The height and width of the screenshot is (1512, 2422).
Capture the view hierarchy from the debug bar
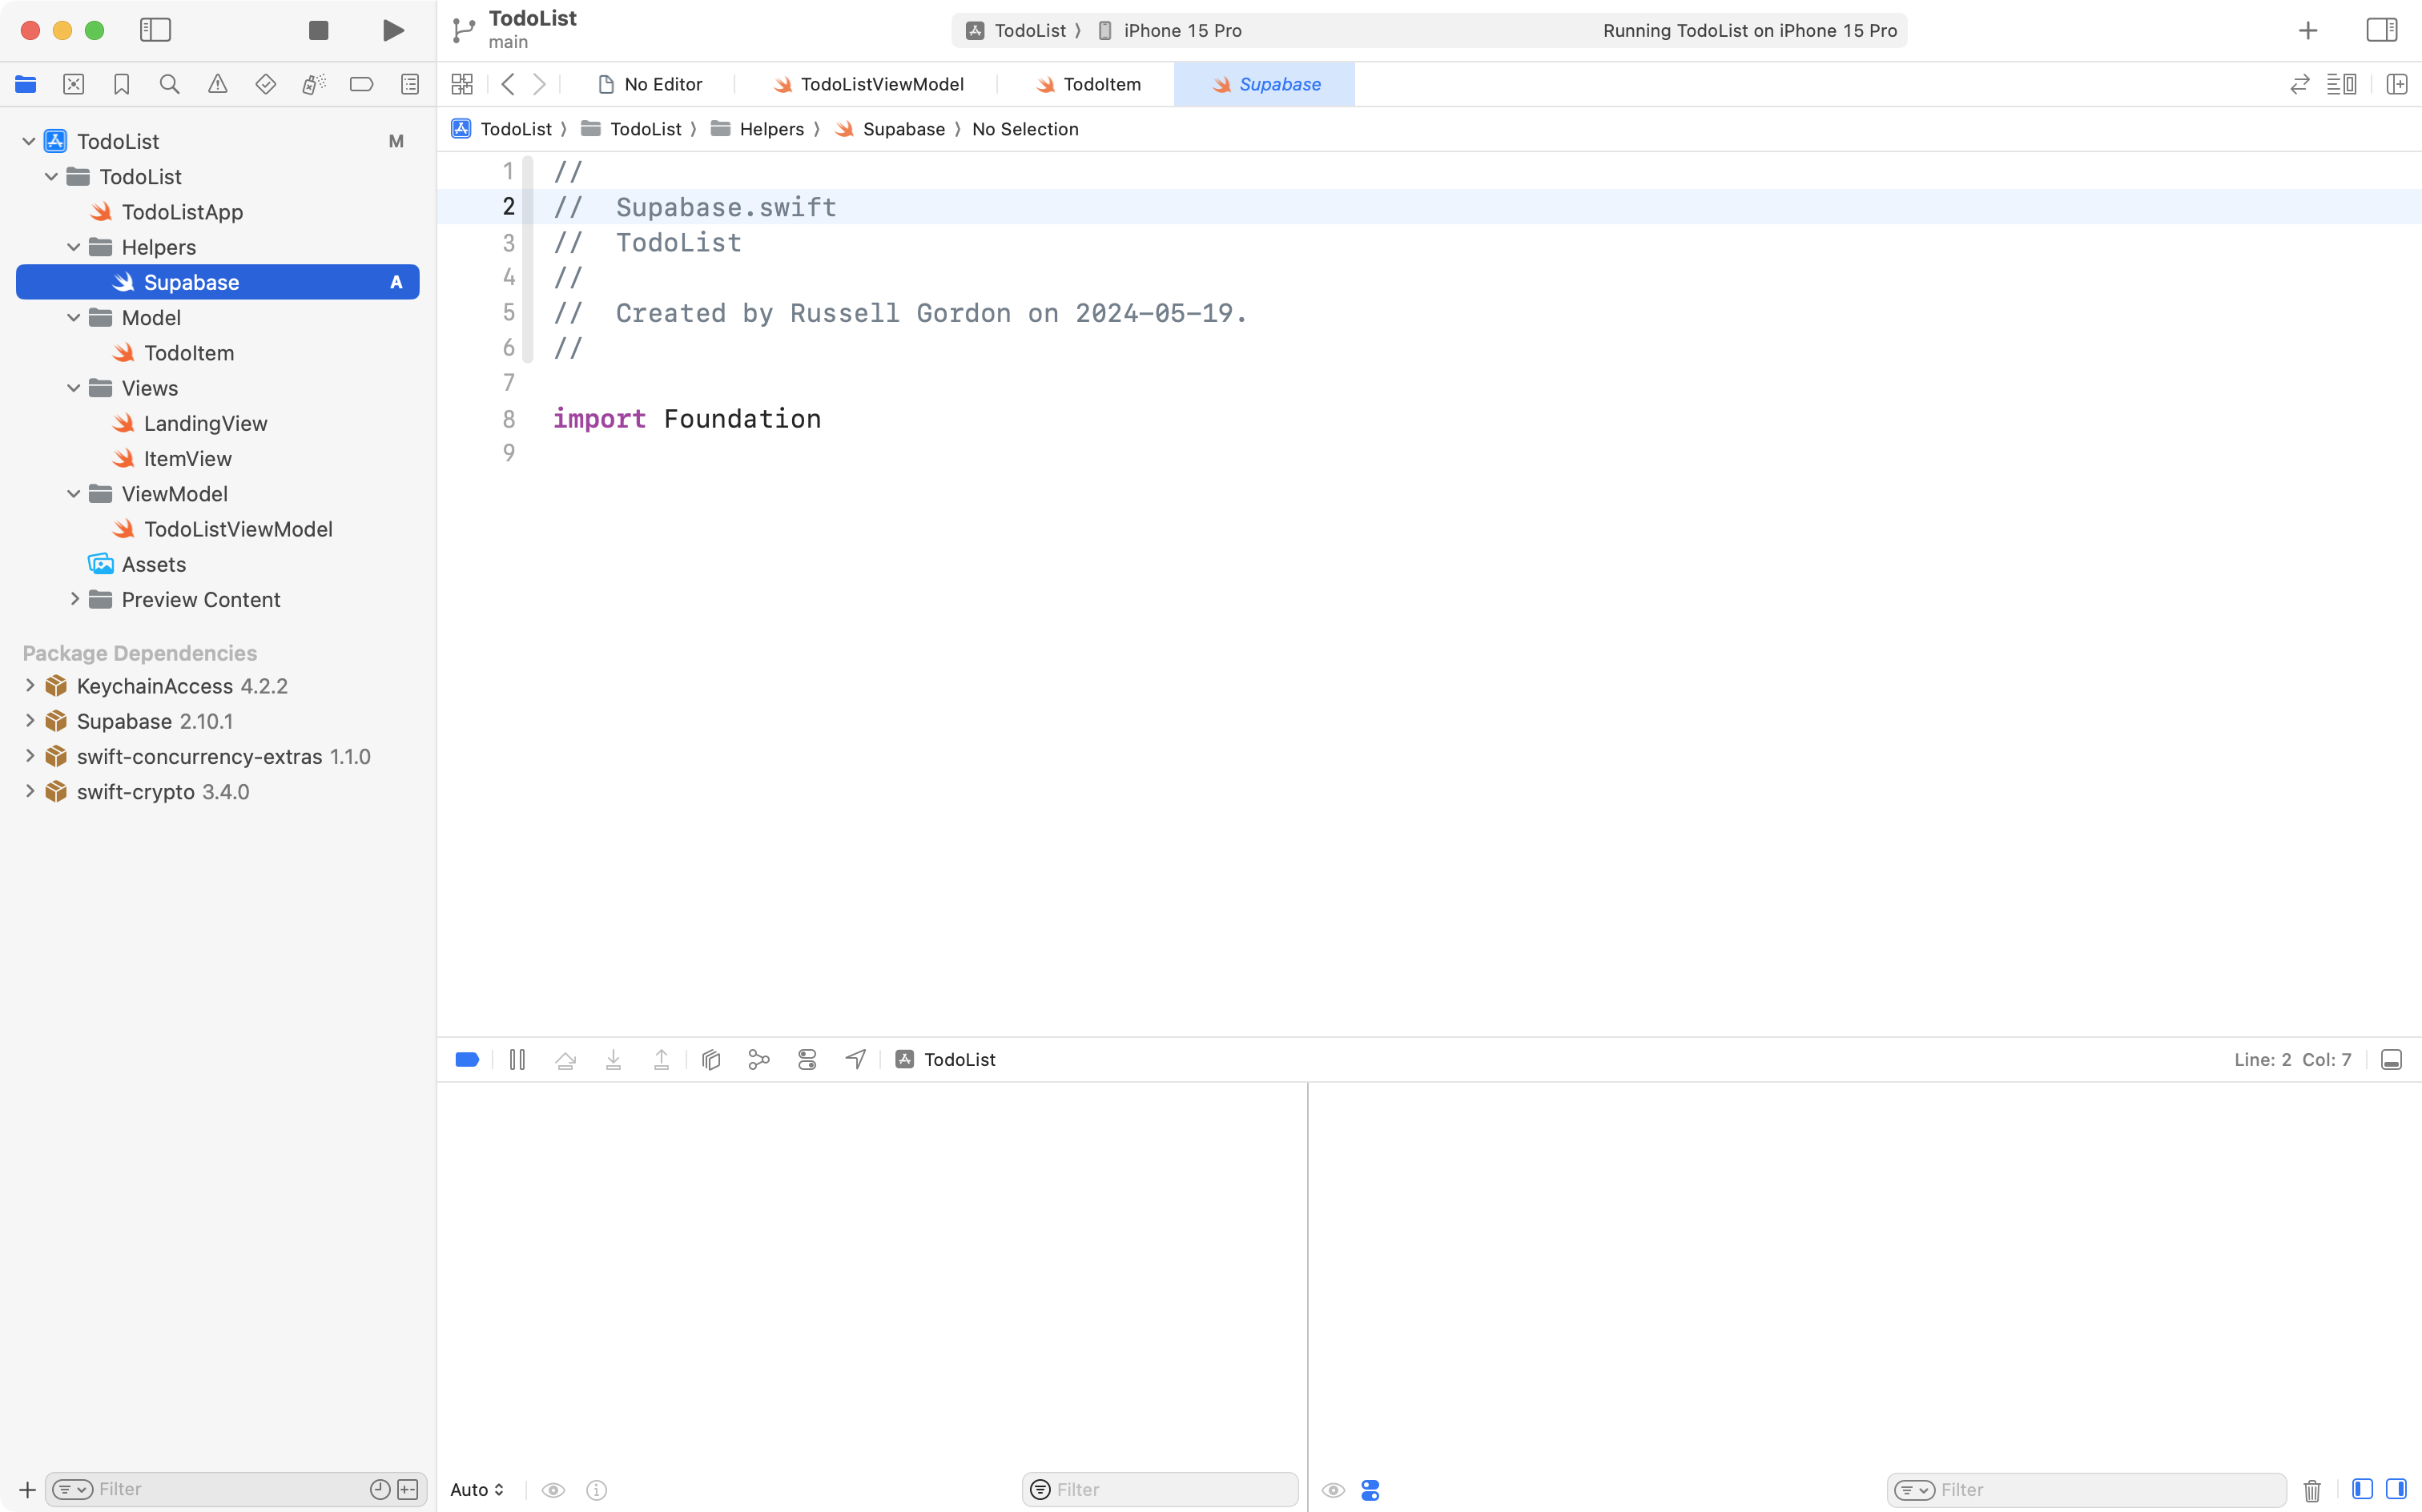tap(711, 1059)
